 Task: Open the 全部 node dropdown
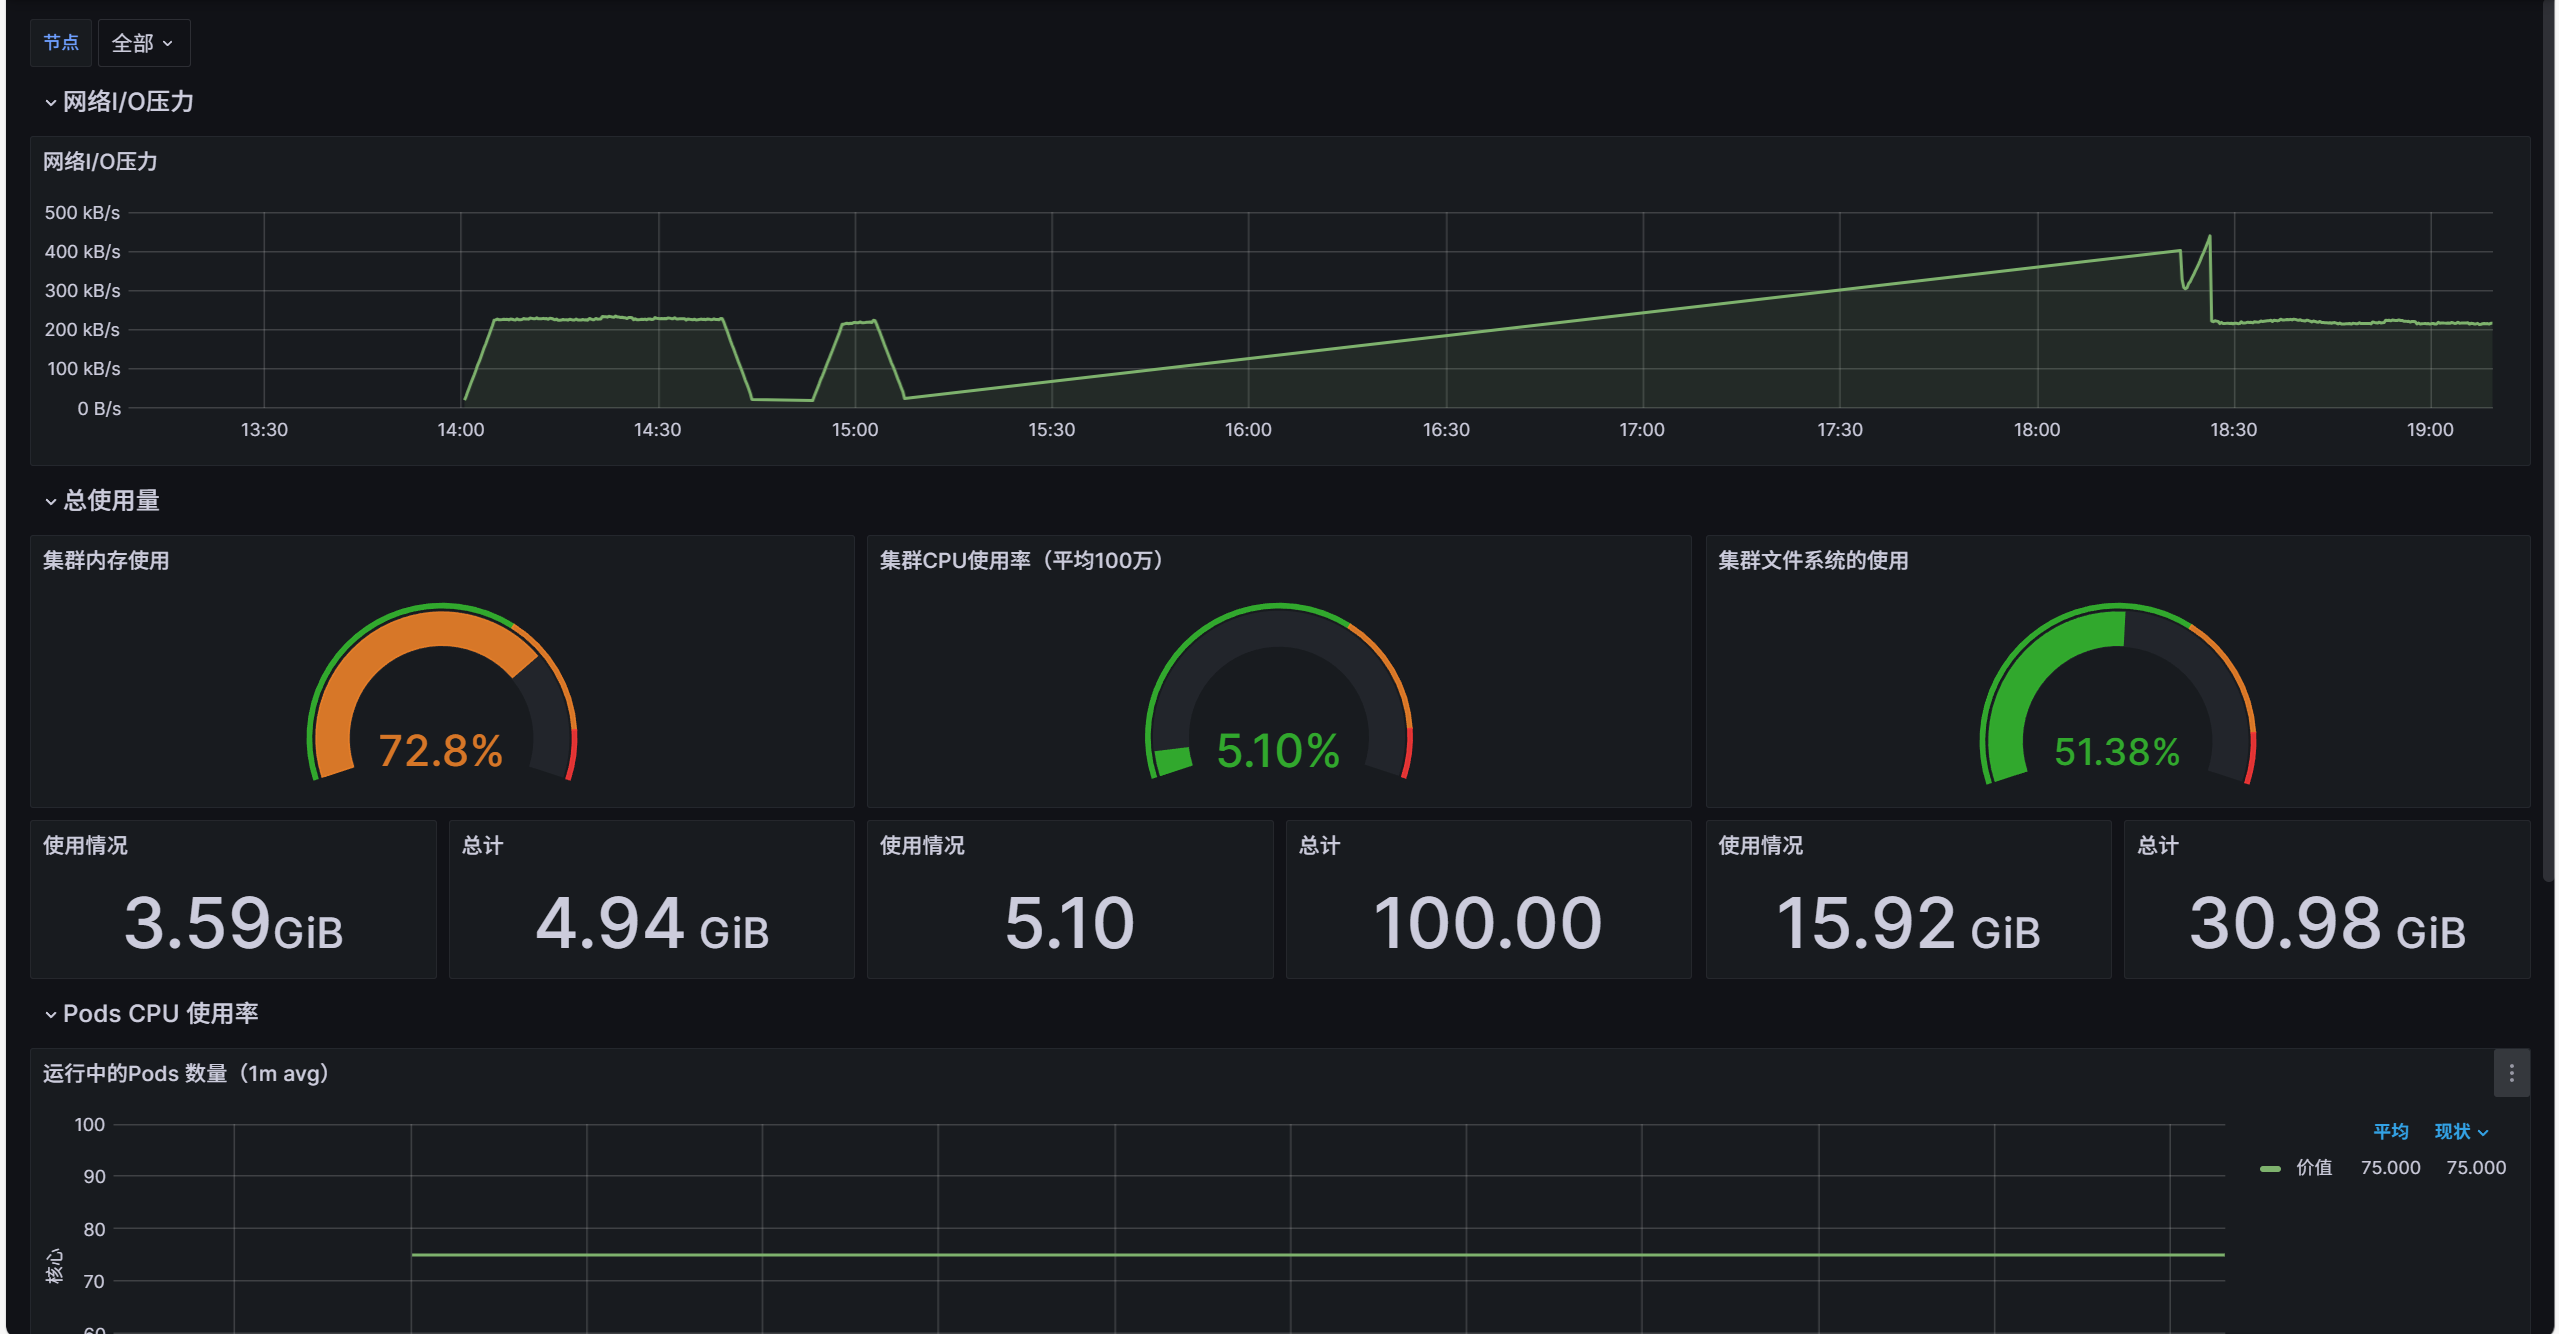[x=143, y=43]
